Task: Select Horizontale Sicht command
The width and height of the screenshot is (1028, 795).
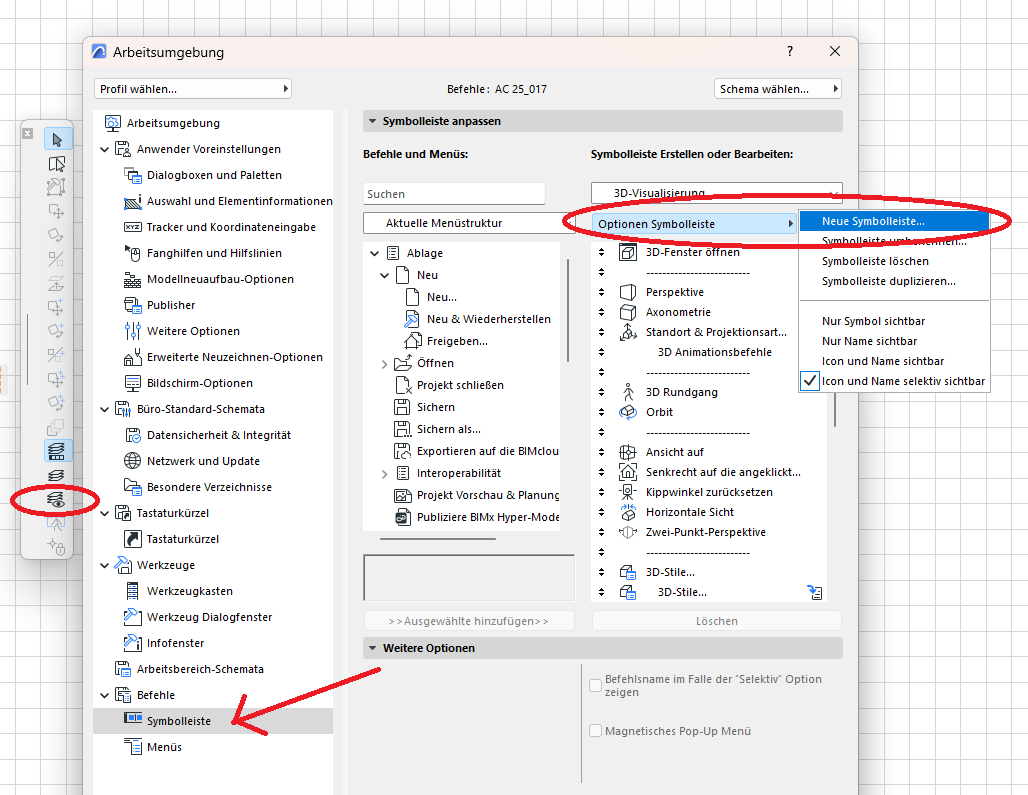Action: pos(689,513)
